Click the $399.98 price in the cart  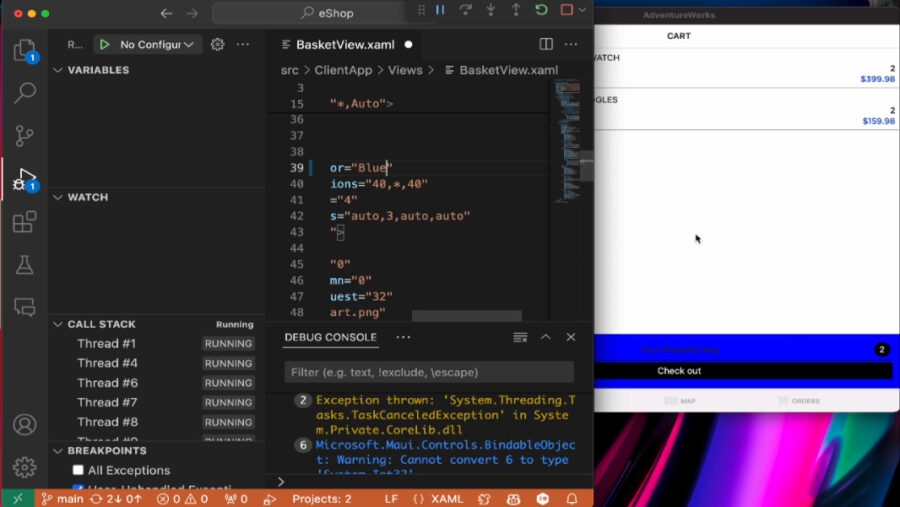click(x=878, y=79)
